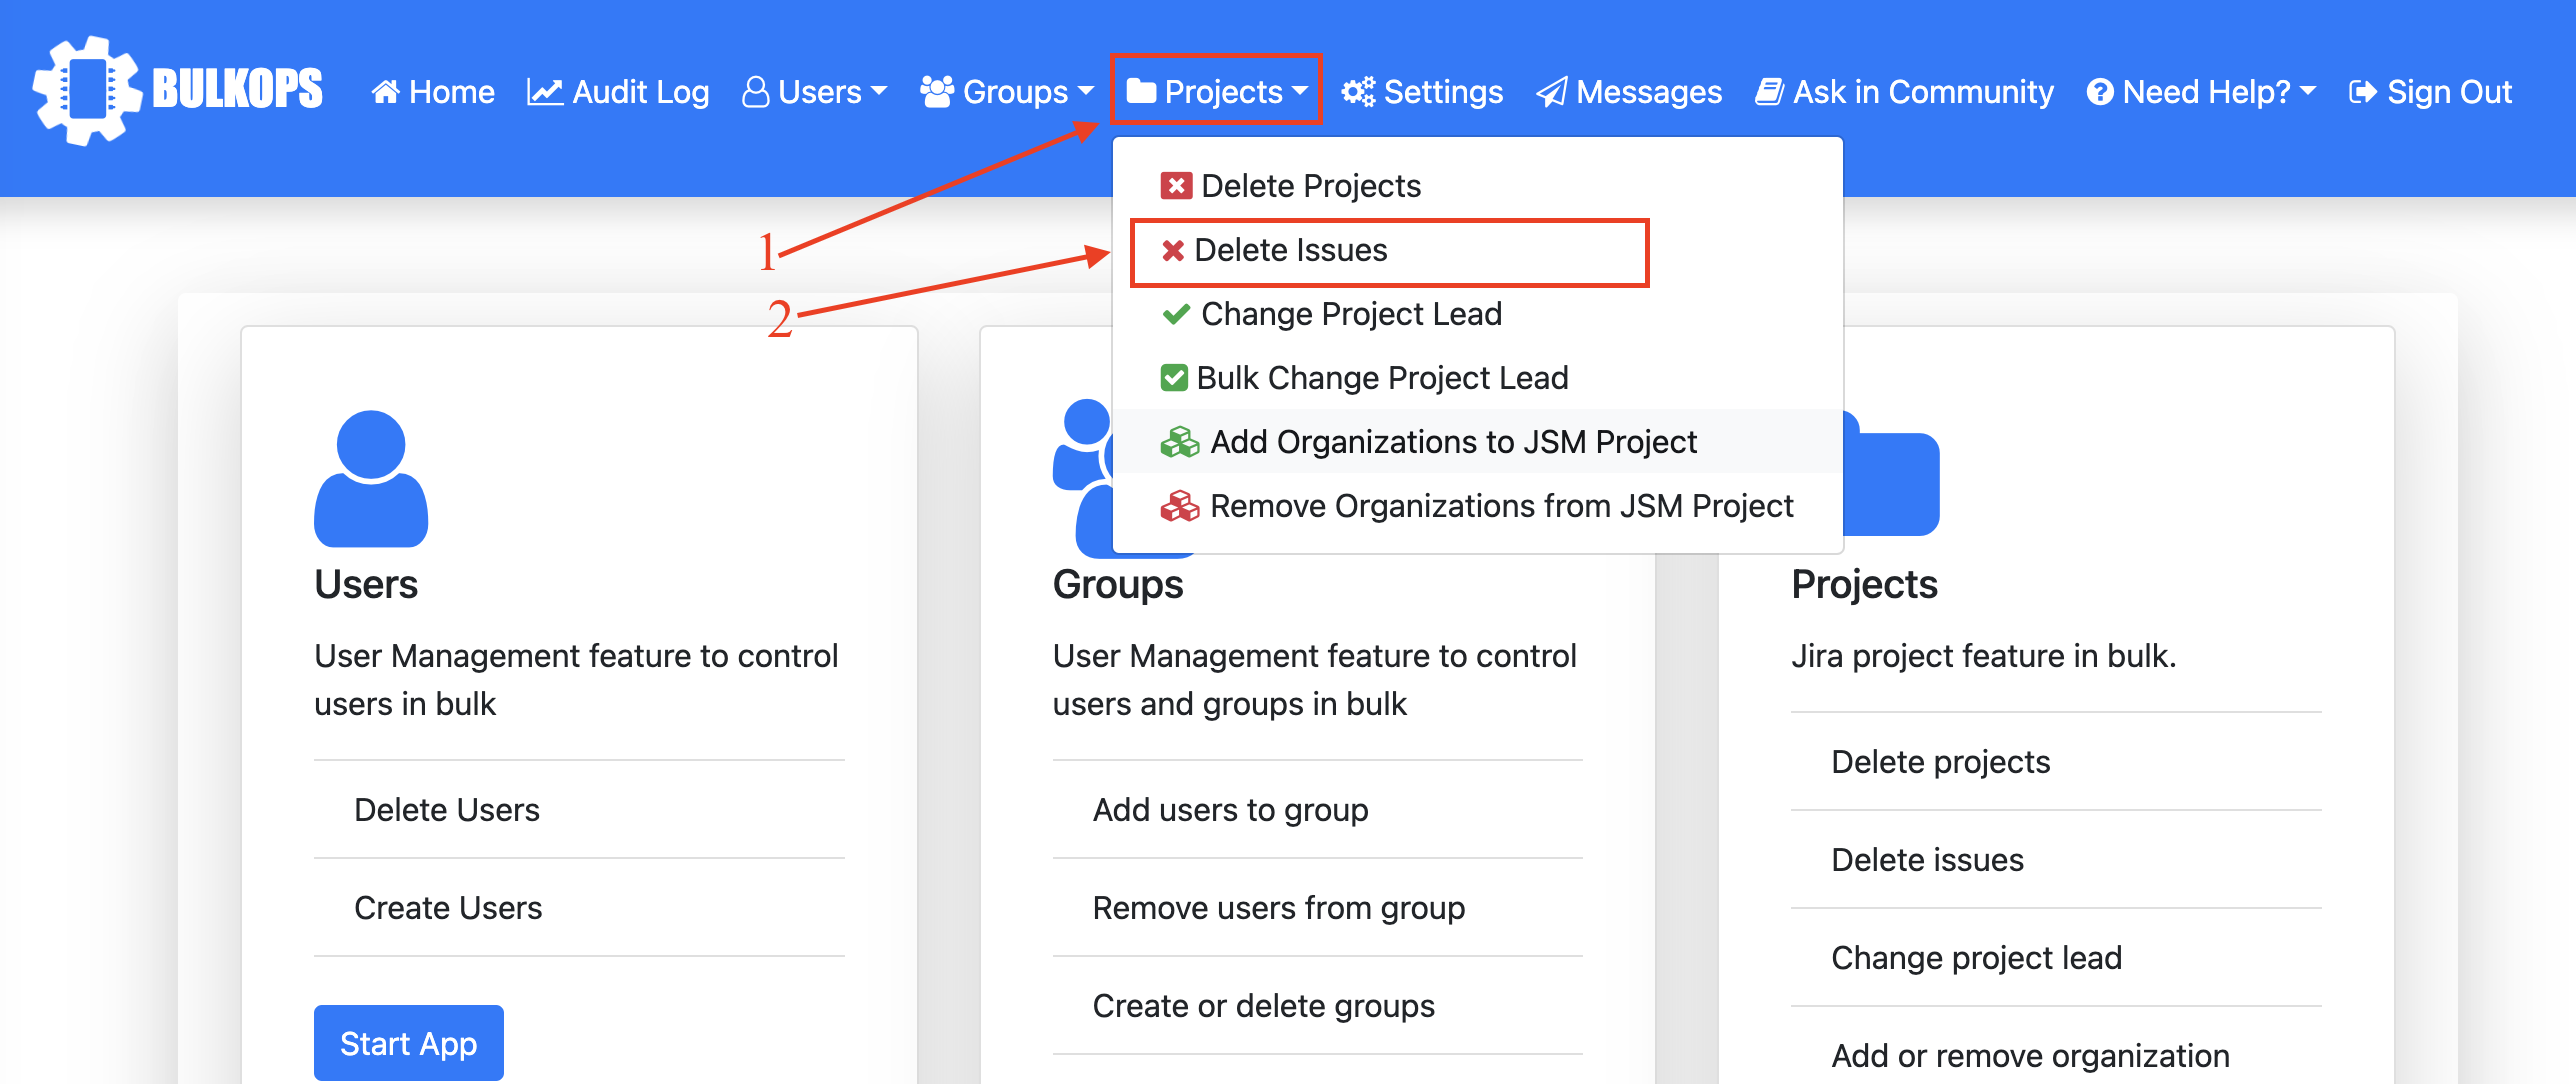Open the Users dropdown in navbar

tap(814, 92)
